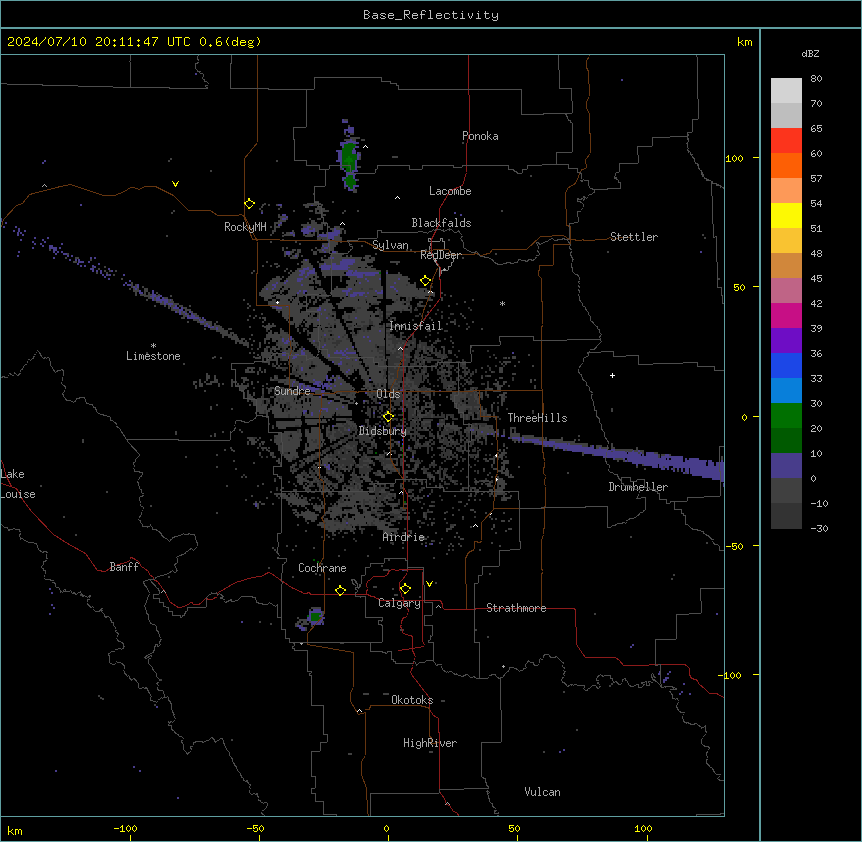The height and width of the screenshot is (842, 862).
Task: Select the Didsbury label
Action: coord(383,431)
